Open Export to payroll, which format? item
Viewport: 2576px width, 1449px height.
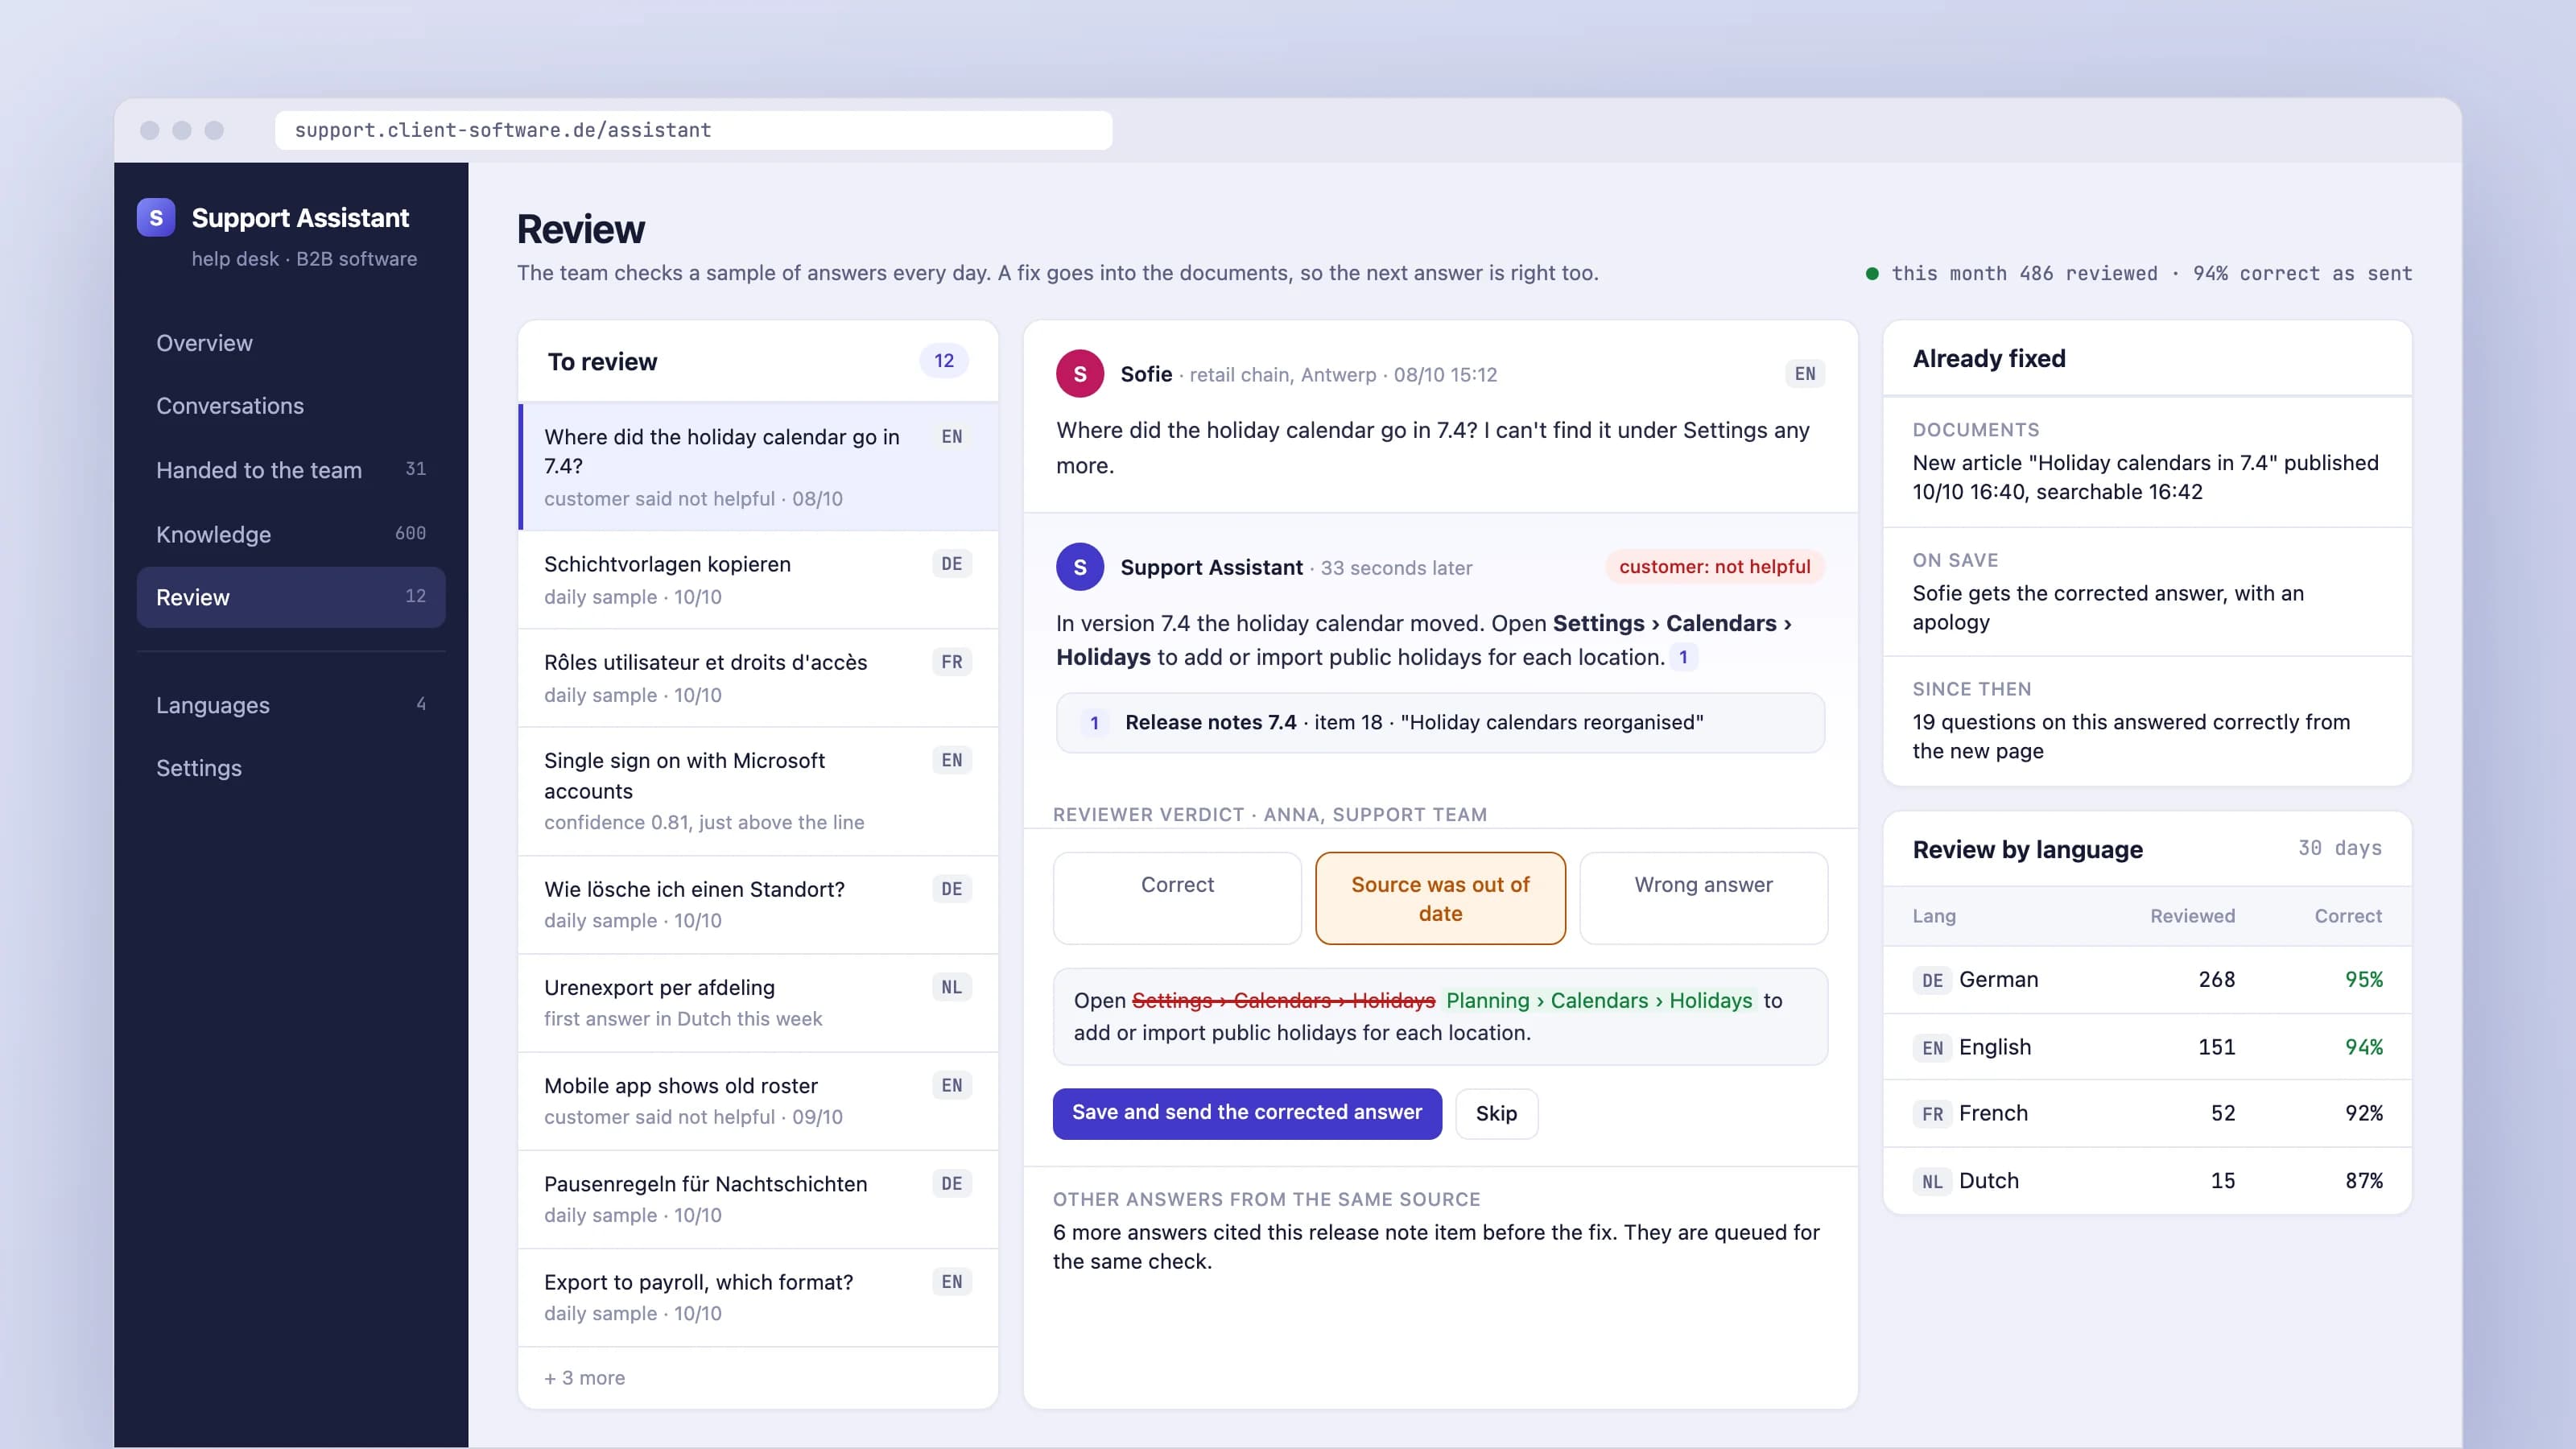[758, 1297]
